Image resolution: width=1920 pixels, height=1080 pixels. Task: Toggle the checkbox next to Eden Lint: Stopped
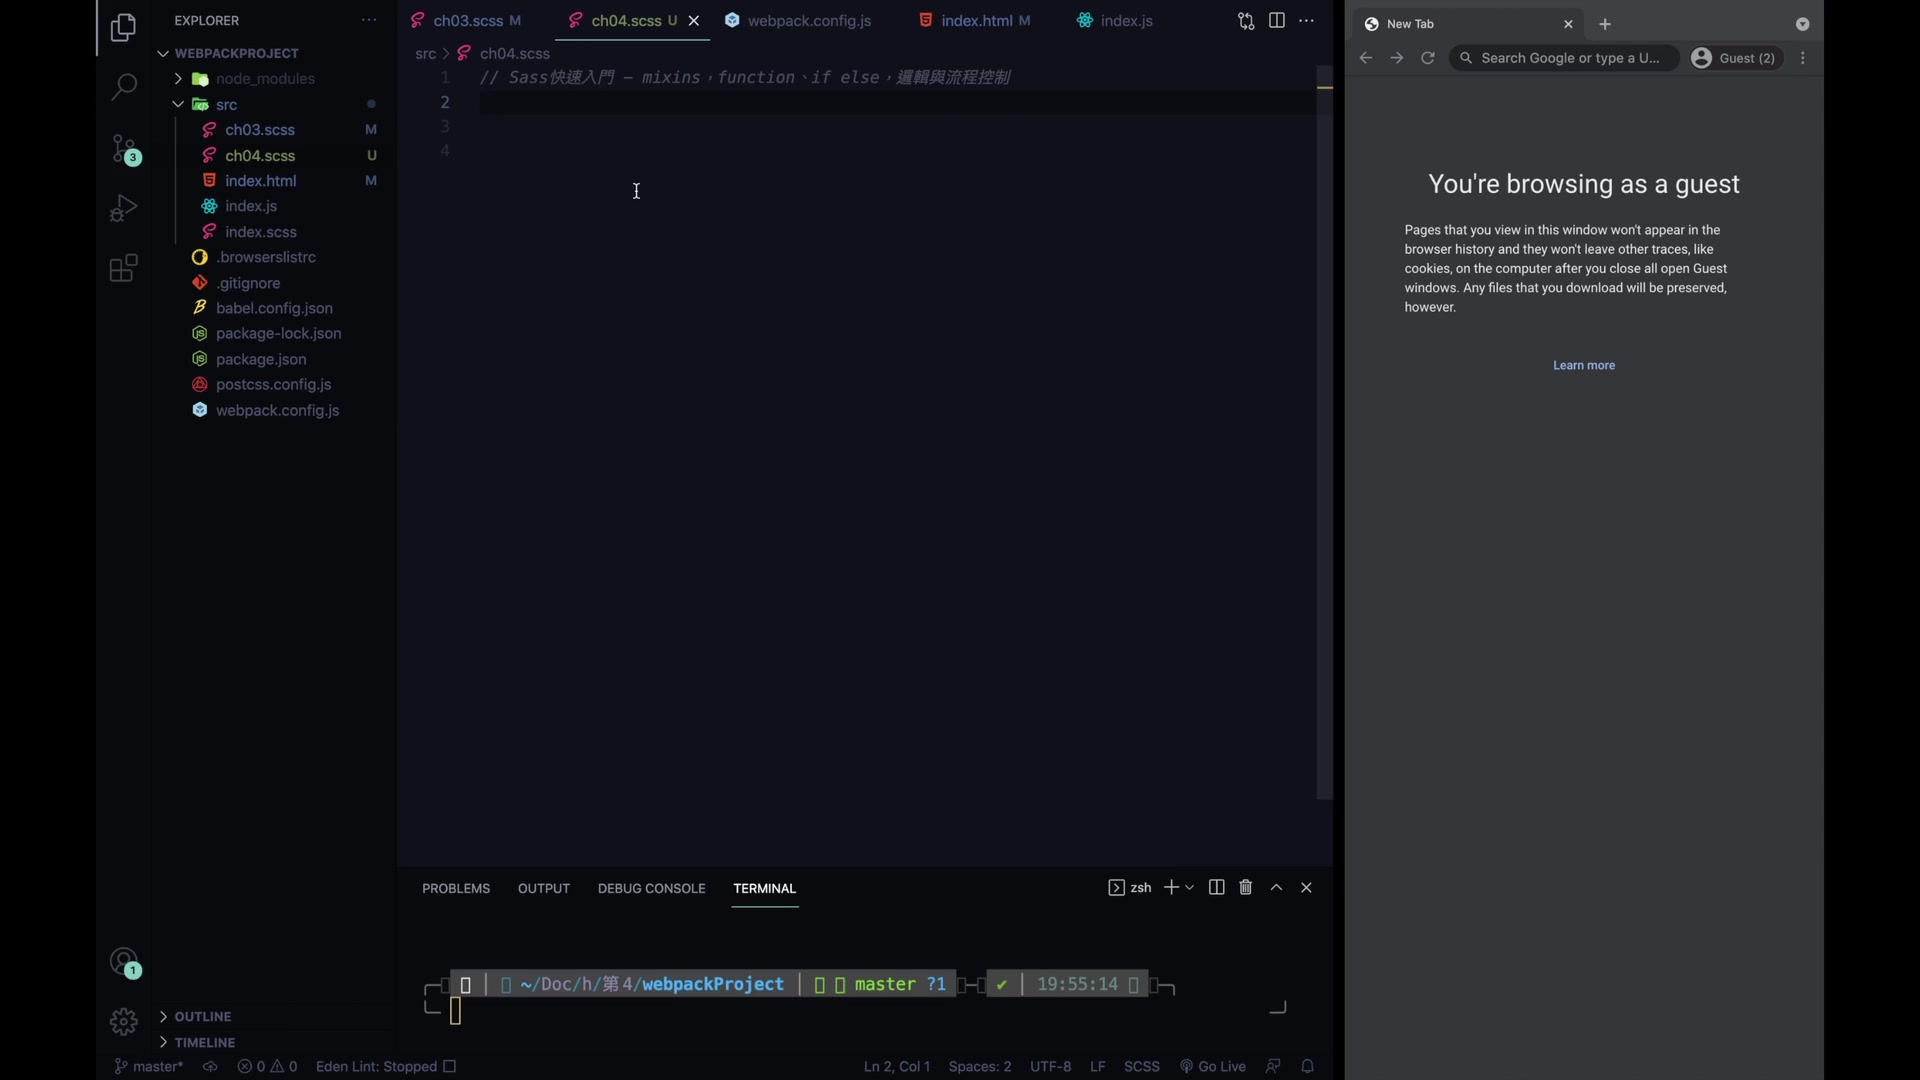[448, 1066]
